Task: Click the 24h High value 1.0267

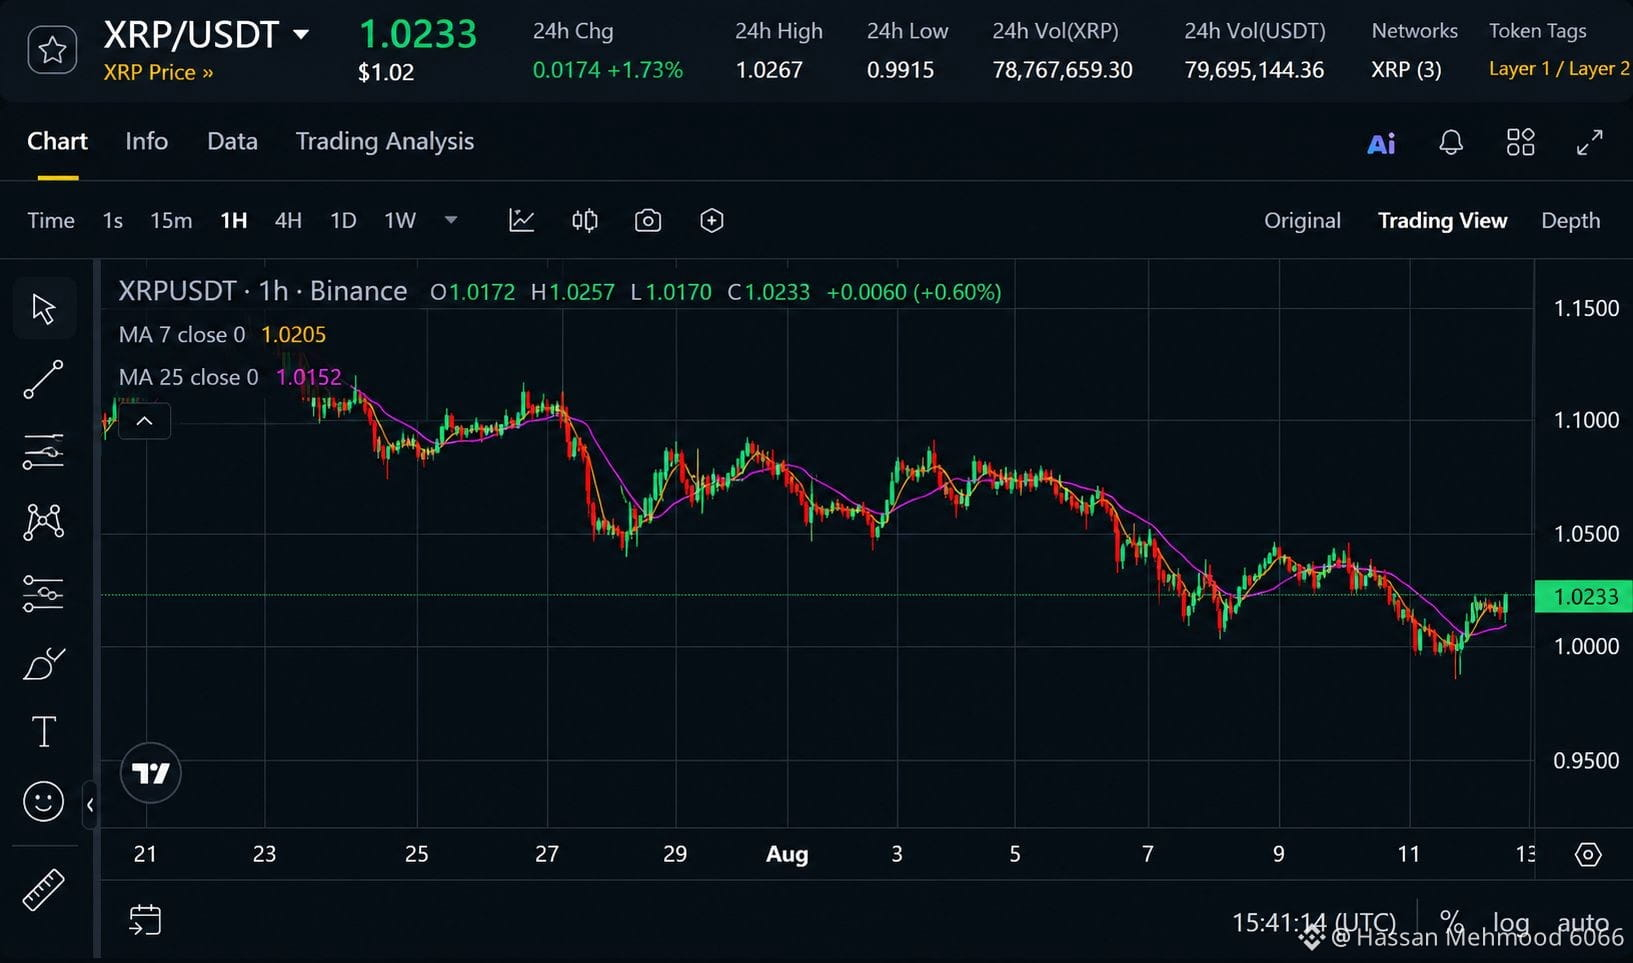Action: coord(769,70)
